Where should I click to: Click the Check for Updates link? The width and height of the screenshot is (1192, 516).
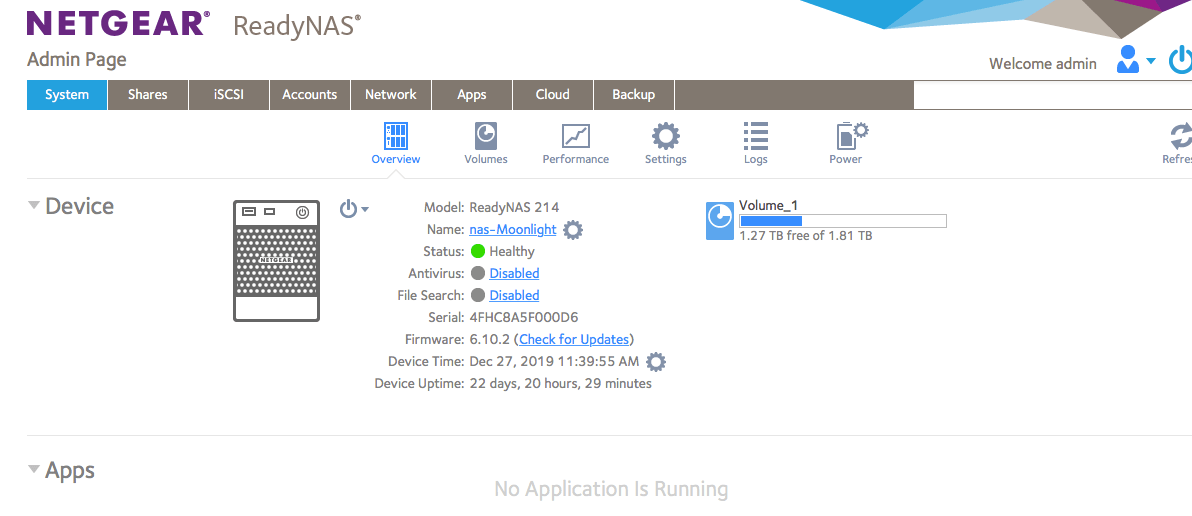[574, 340]
